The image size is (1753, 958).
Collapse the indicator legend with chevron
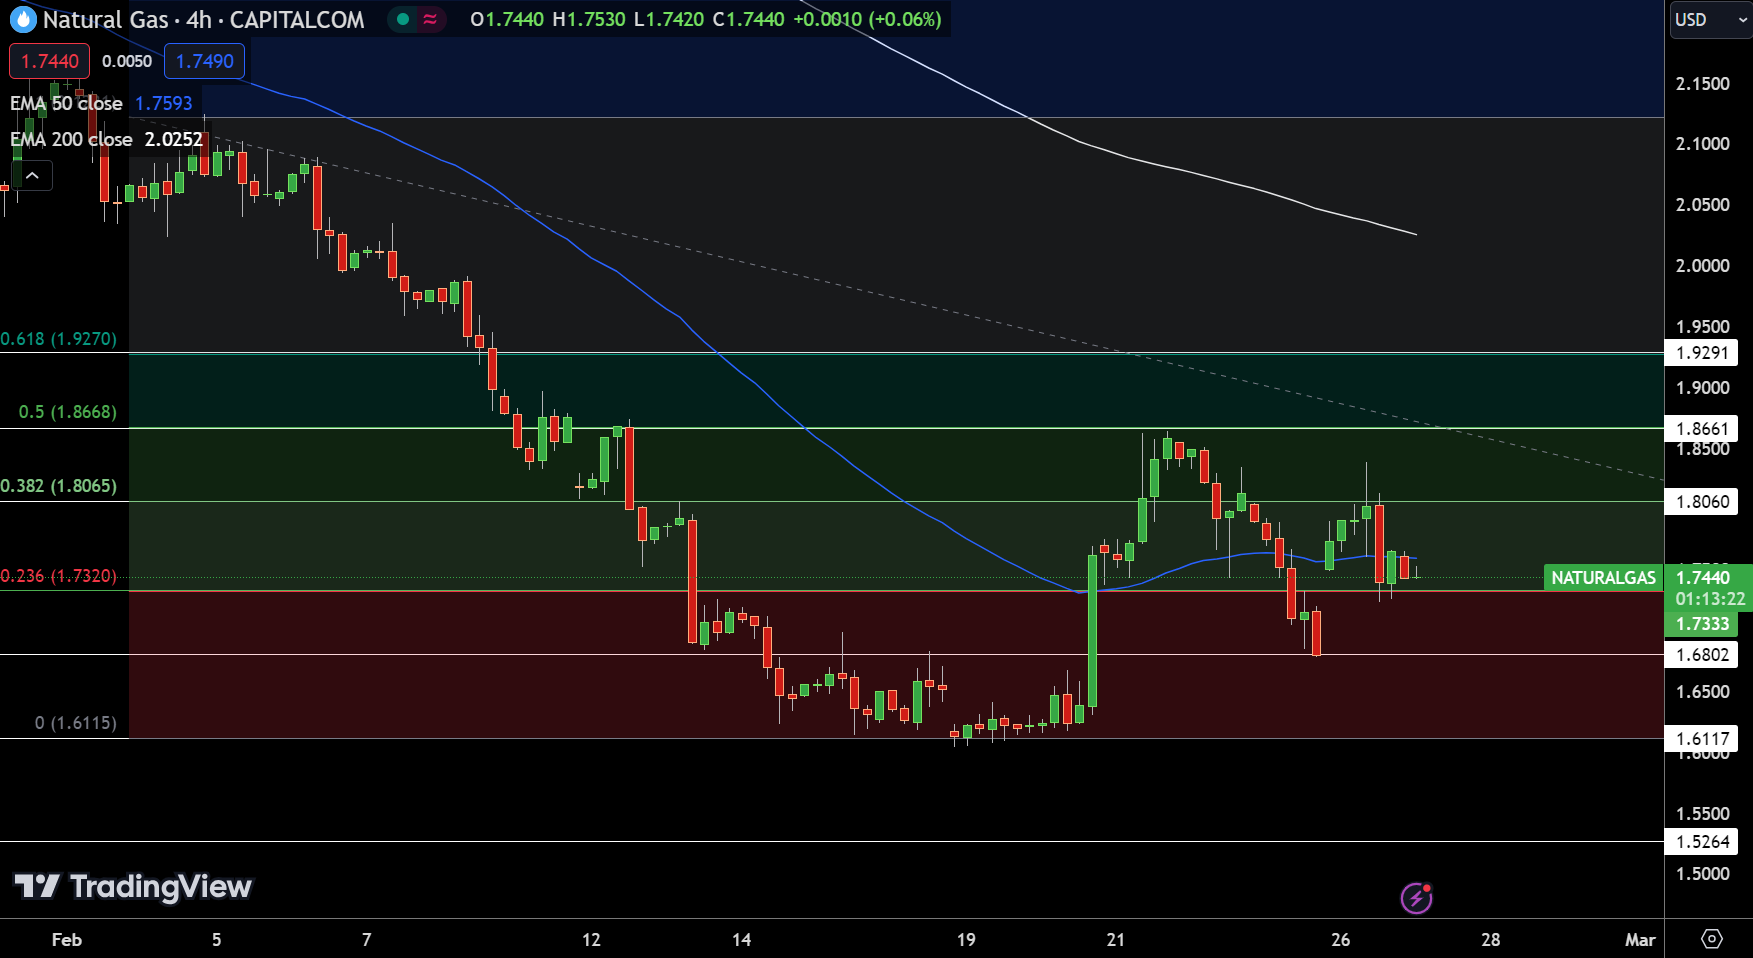32,176
